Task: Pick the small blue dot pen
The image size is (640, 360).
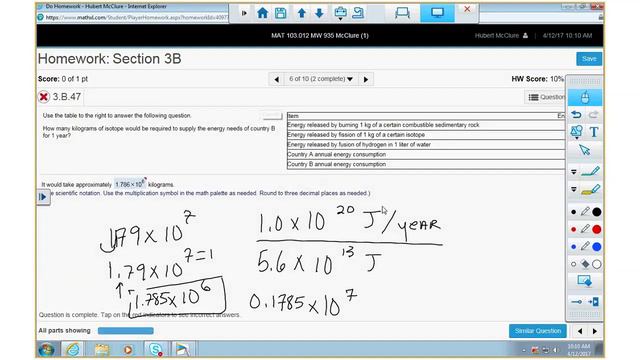Action: click(573, 247)
